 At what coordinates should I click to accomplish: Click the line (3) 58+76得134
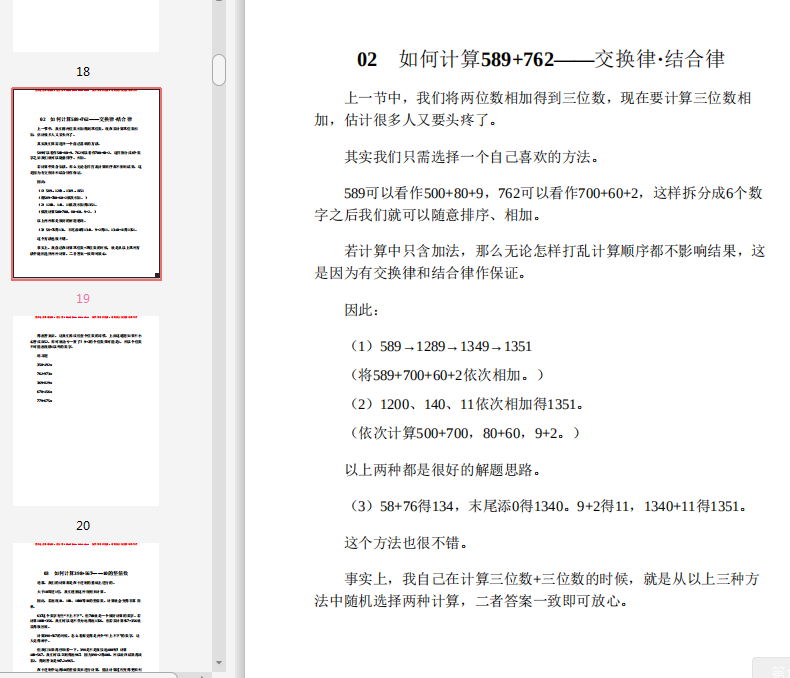[546, 506]
